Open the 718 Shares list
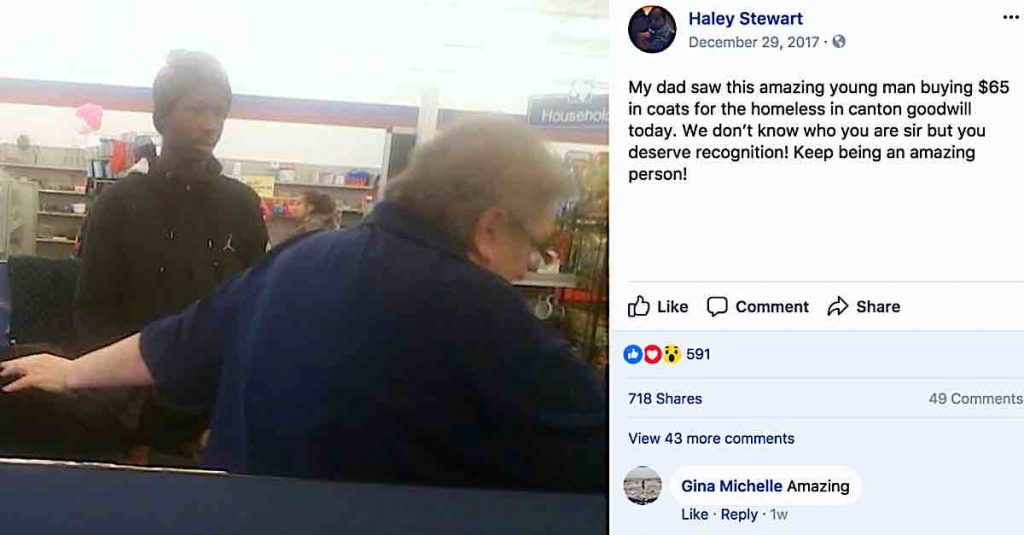The width and height of the screenshot is (1024, 535). 665,398
